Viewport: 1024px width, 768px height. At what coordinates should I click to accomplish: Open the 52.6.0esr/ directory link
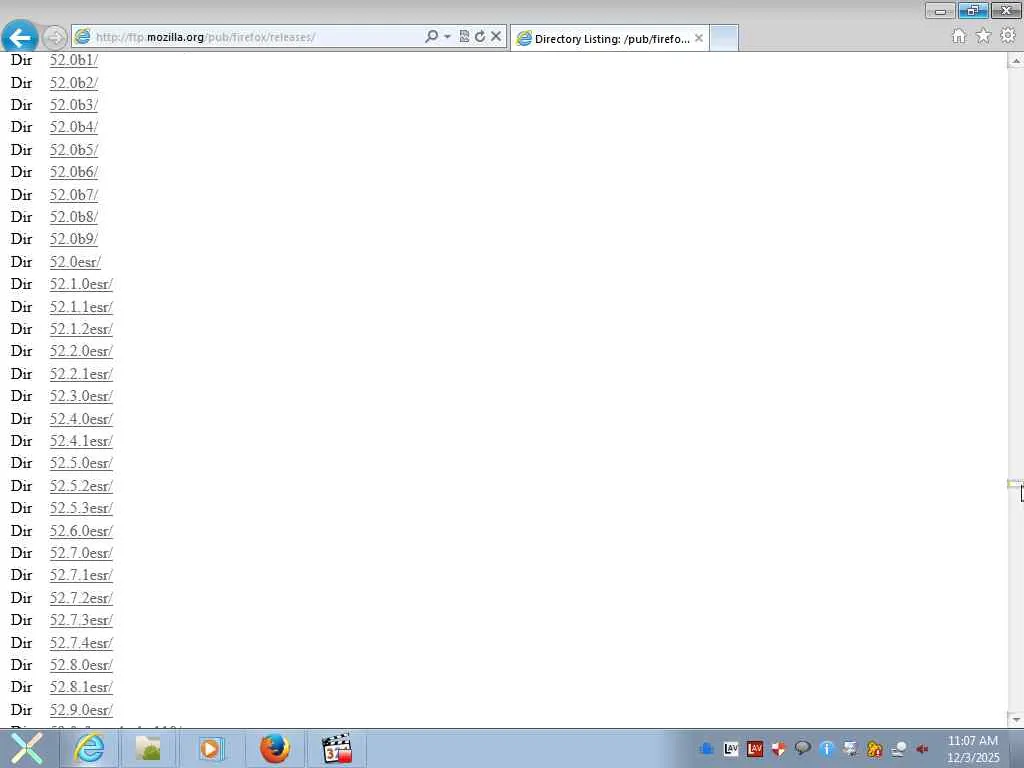81,531
